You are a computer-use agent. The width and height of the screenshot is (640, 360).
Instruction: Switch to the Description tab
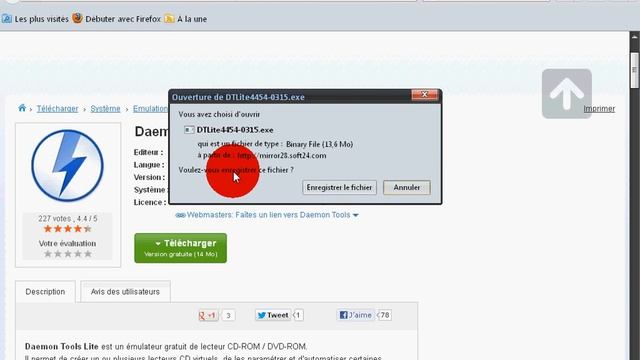point(45,292)
